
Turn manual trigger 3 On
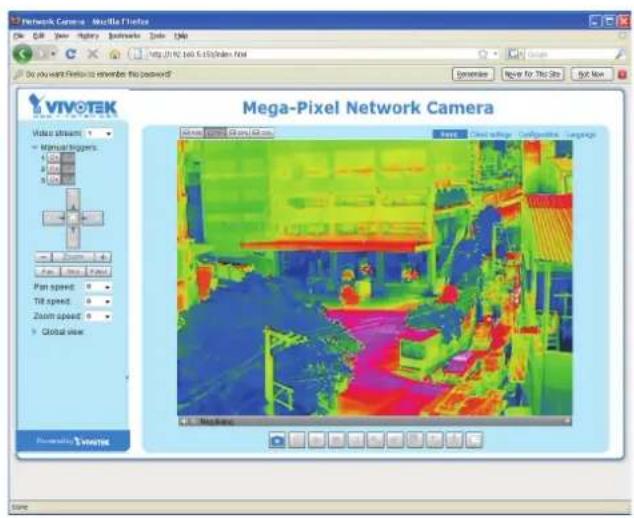point(54,180)
